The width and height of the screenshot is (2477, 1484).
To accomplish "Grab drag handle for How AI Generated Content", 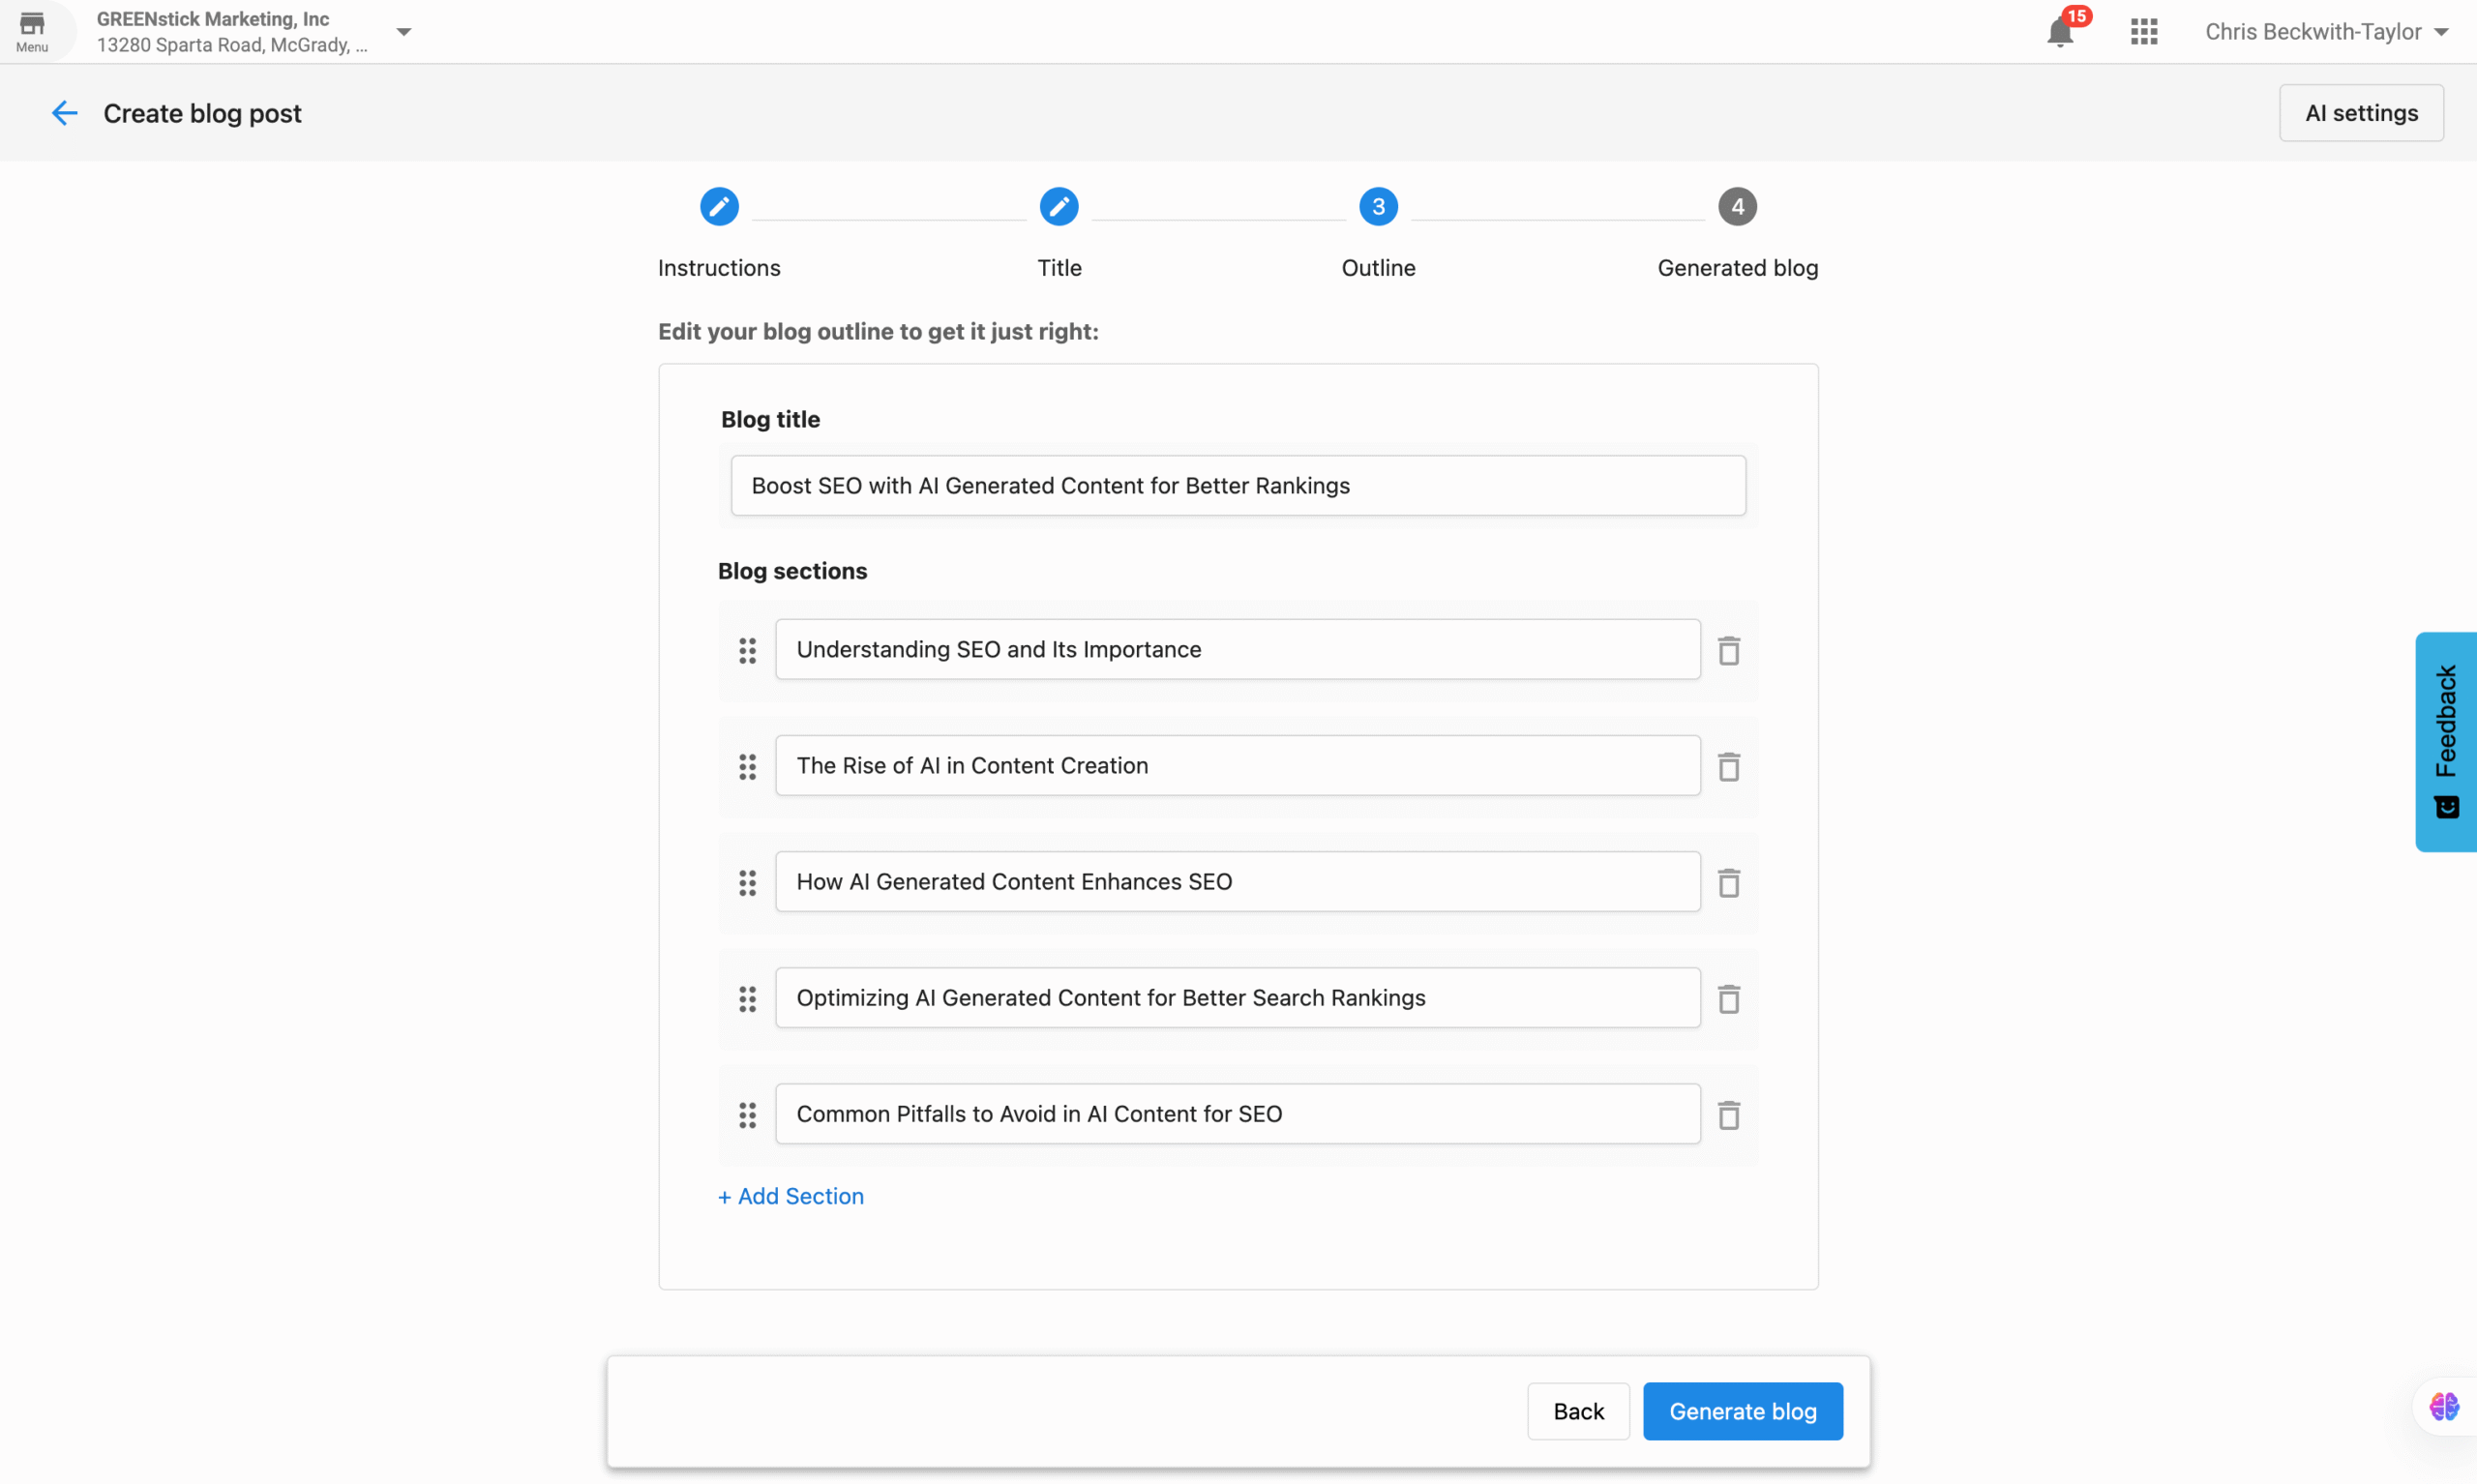I will click(x=747, y=883).
